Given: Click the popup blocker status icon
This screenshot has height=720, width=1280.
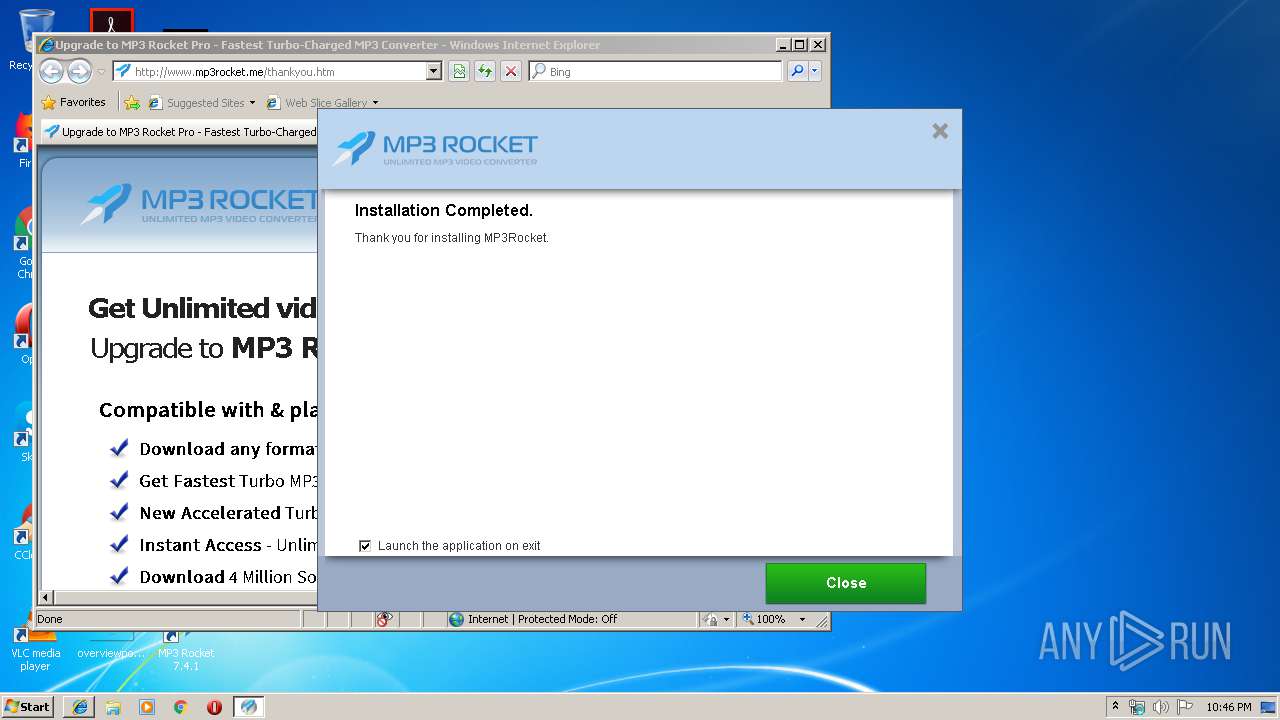Looking at the screenshot, I should (384, 619).
